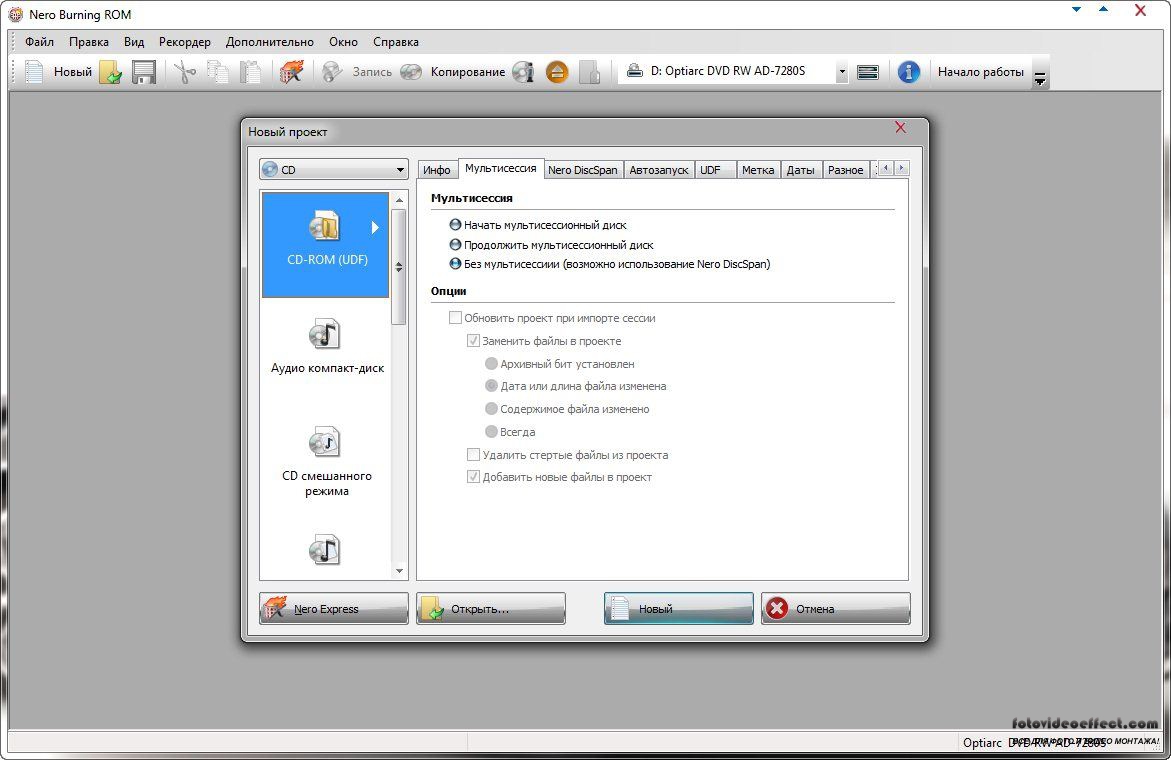Click the New compilation document icon
The image size is (1171, 760).
point(34,72)
